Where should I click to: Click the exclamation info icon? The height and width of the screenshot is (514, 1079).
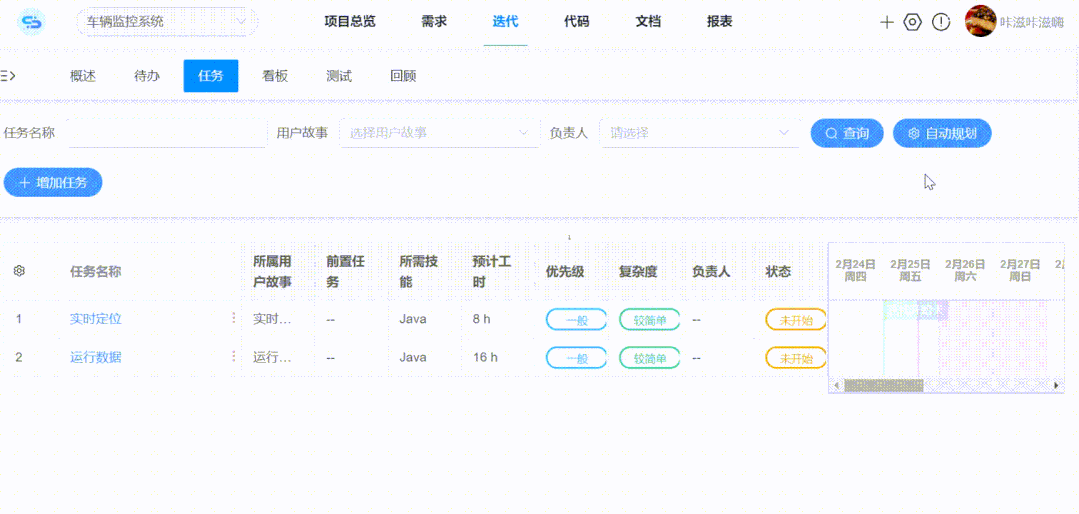point(941,22)
